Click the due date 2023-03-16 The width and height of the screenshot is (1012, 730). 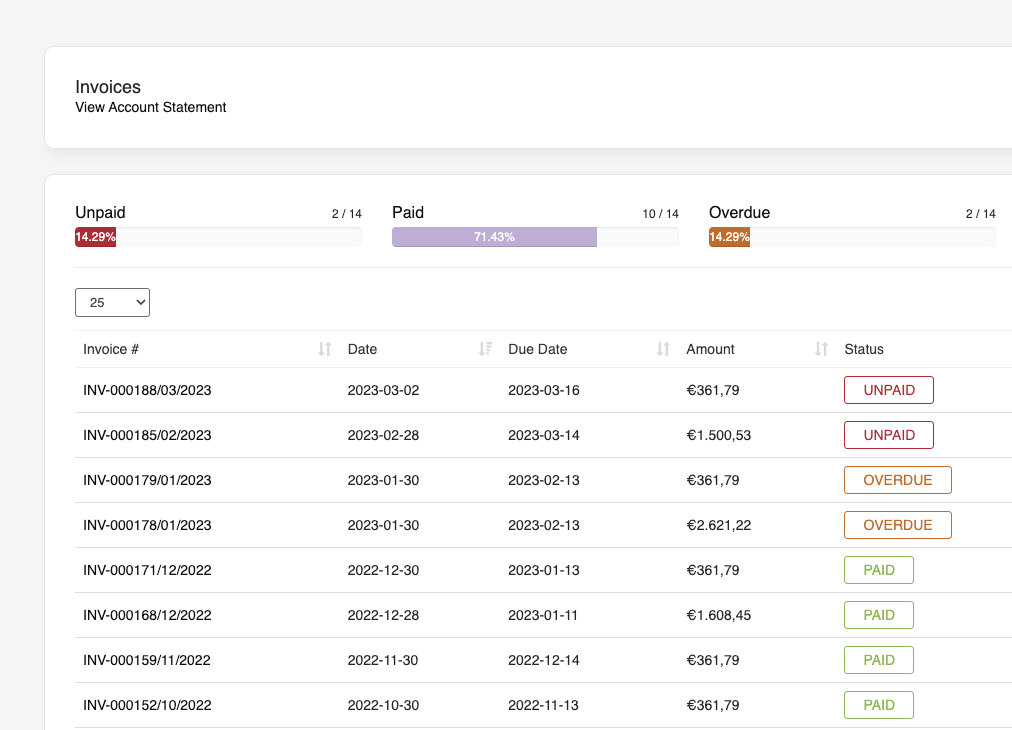click(x=544, y=390)
